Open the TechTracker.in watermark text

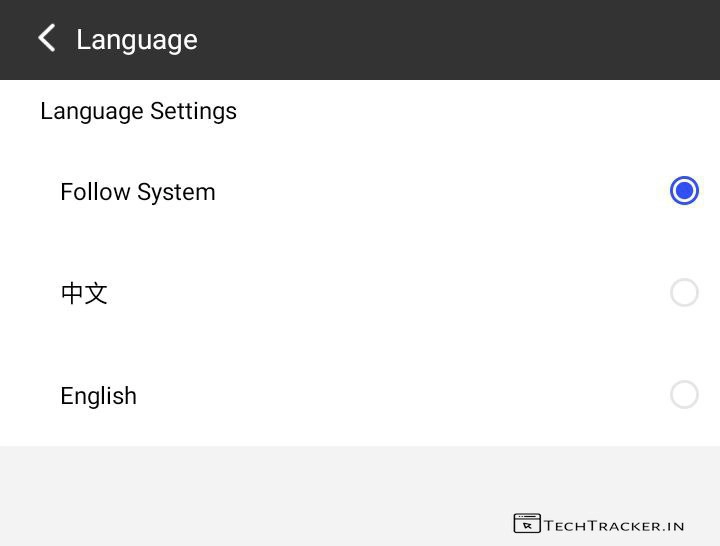(614, 525)
